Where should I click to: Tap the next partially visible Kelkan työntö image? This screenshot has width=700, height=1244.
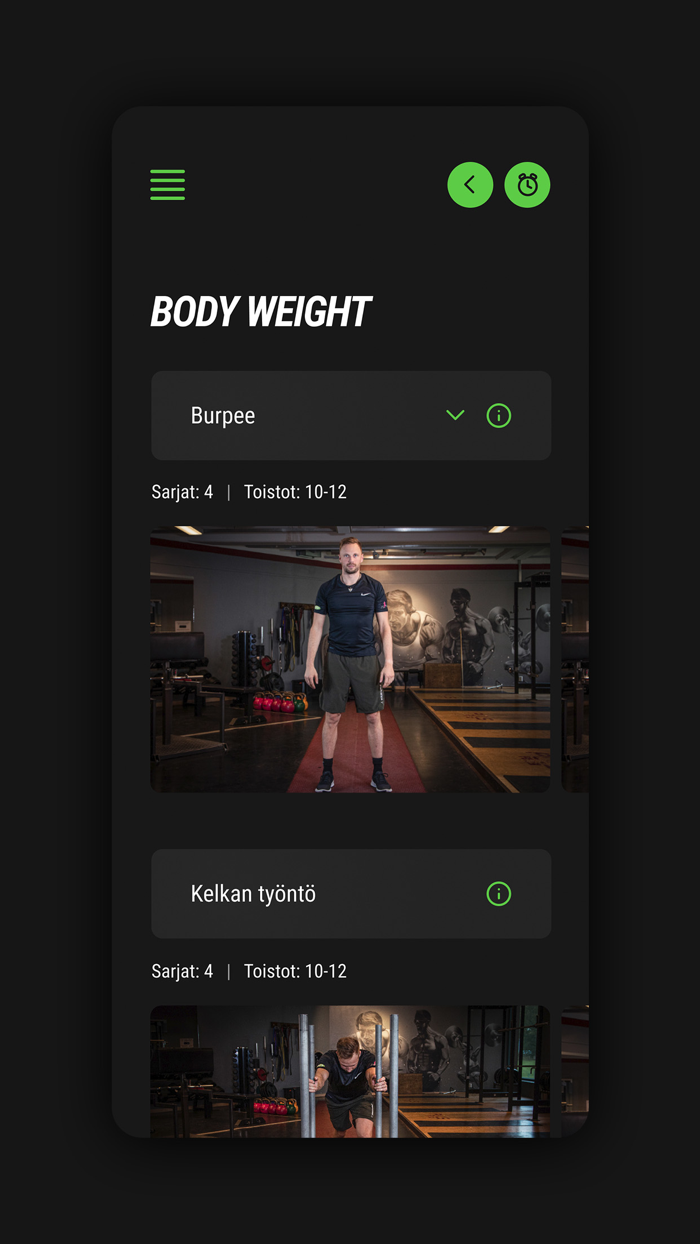[x=575, y=1071]
